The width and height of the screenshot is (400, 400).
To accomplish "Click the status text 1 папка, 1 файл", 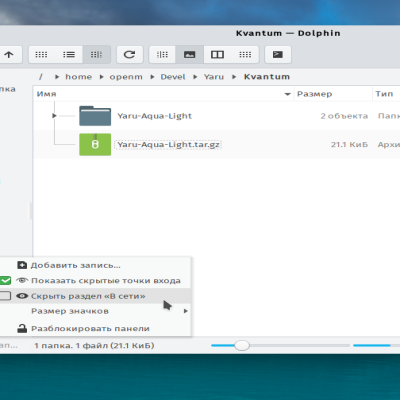I will point(94,346).
